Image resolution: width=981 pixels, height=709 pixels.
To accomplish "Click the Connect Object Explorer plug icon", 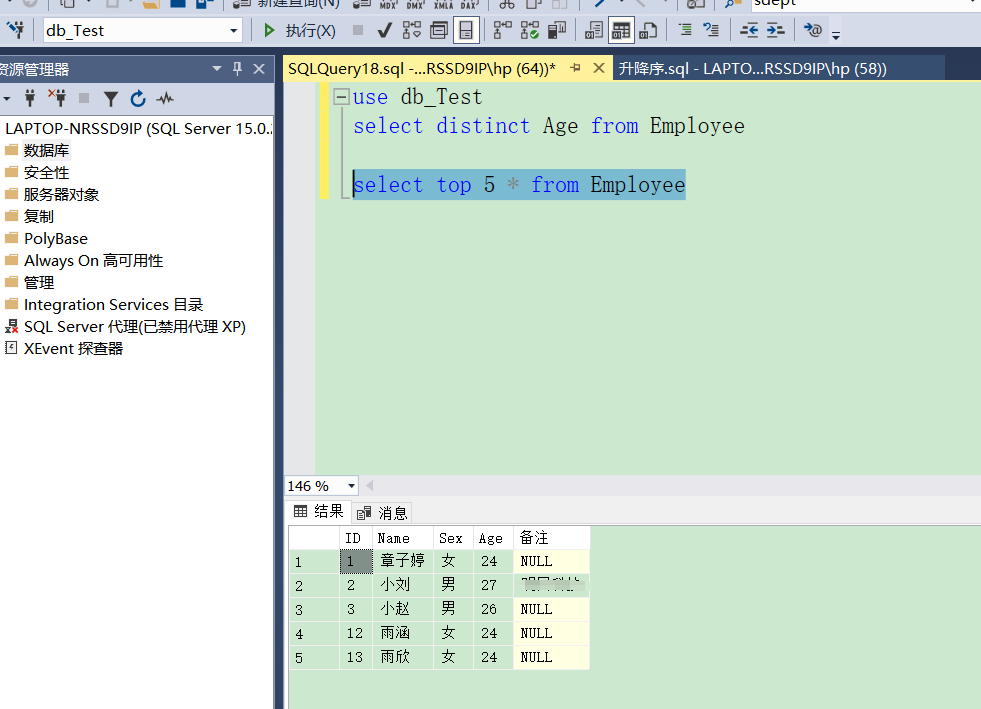I will point(29,98).
